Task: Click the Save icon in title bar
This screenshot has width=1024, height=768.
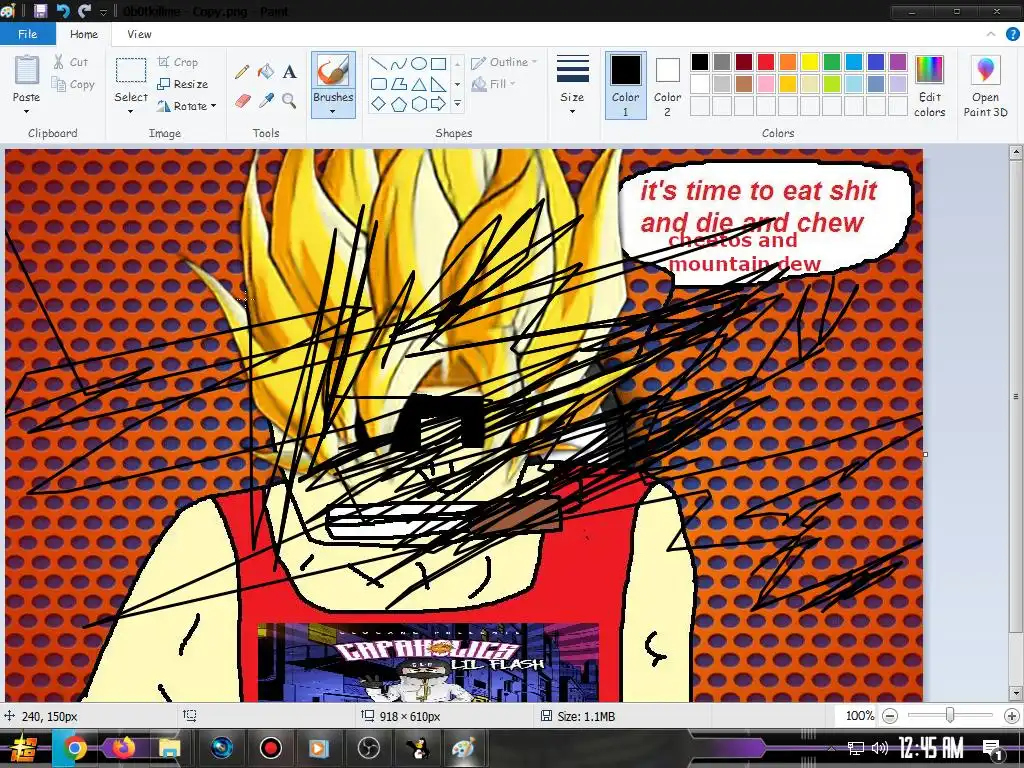Action: click(x=40, y=11)
